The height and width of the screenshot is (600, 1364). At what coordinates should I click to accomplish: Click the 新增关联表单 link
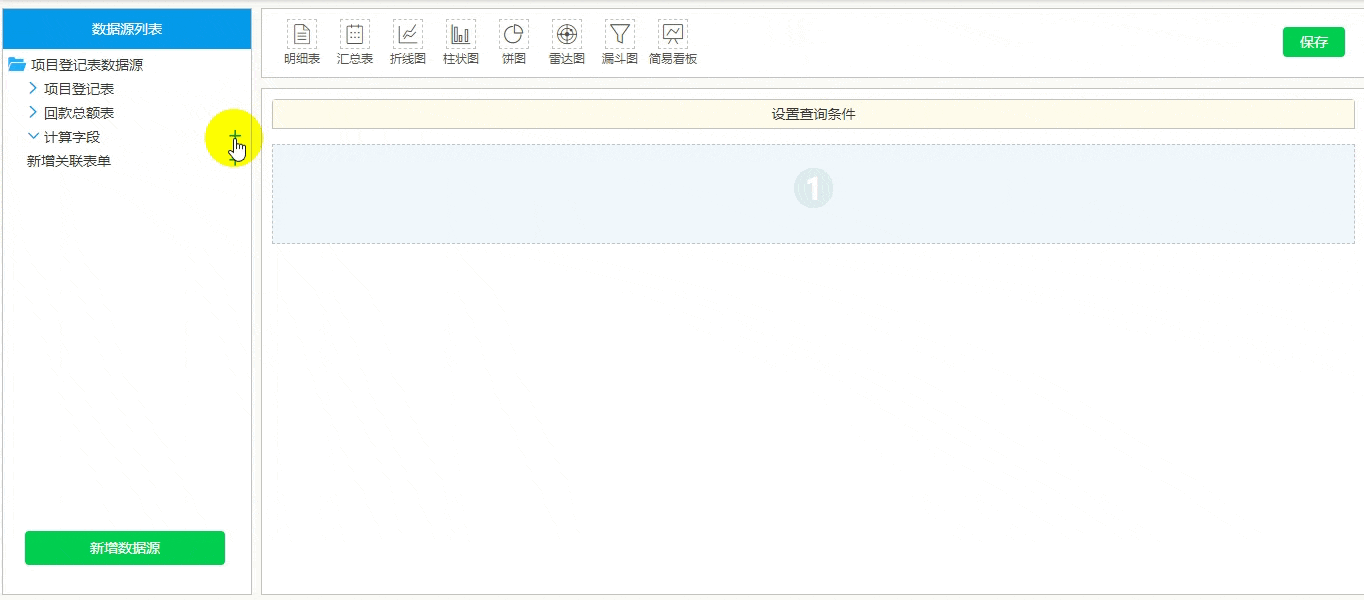(x=69, y=161)
